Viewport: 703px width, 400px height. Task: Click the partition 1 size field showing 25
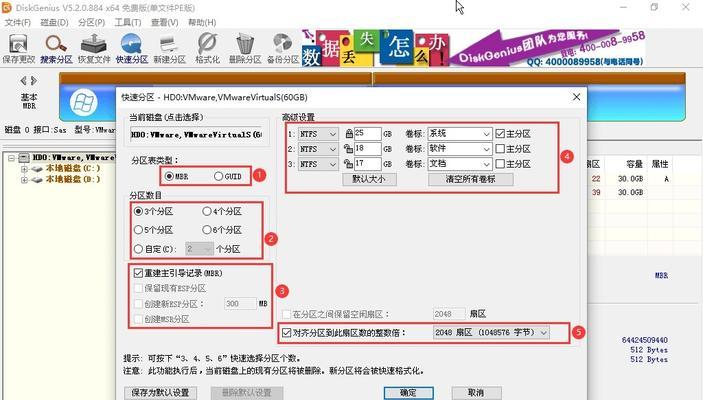[x=368, y=134]
